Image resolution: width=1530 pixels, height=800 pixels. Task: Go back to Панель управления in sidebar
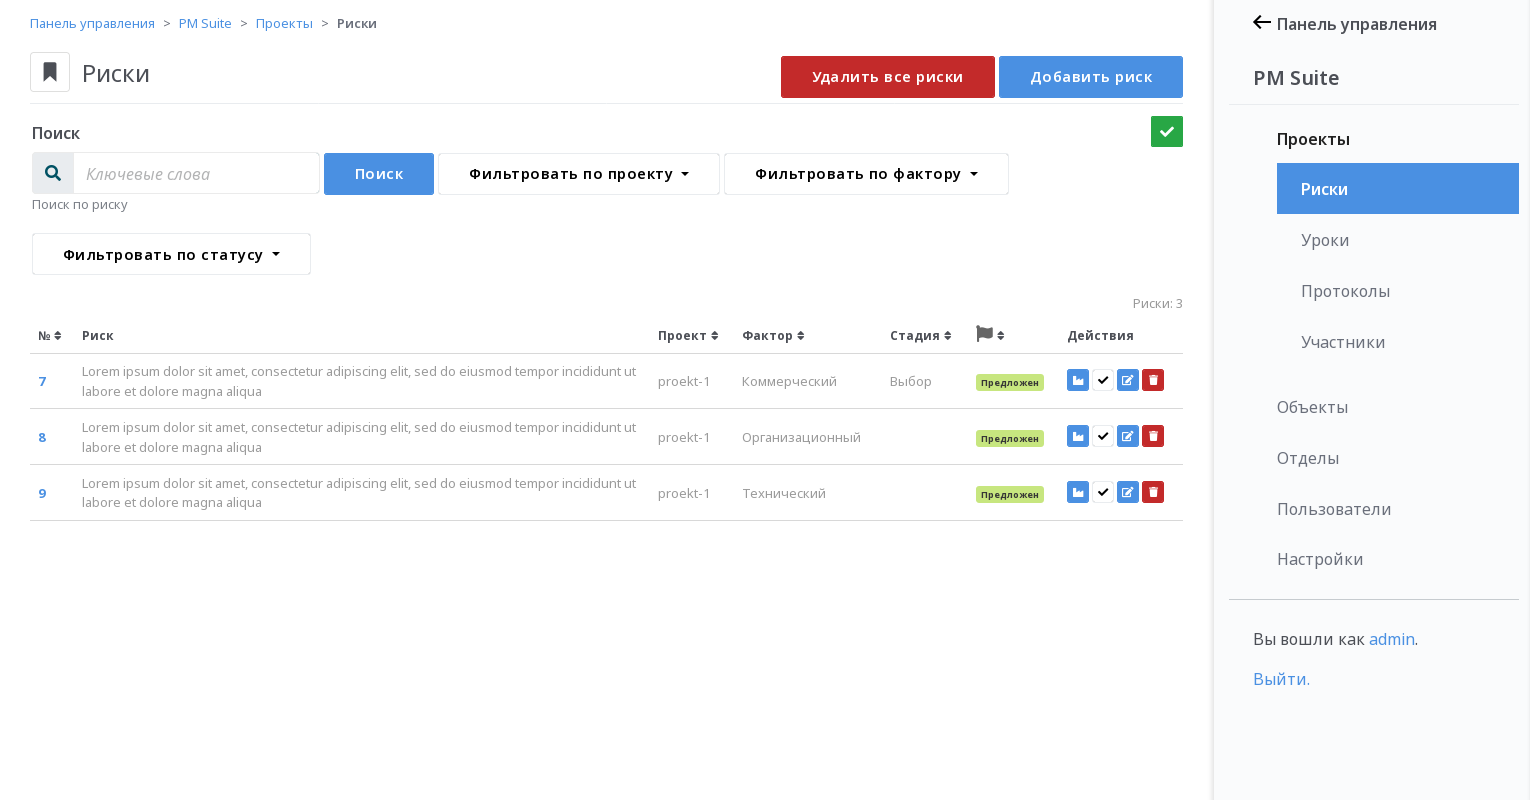pyautogui.click(x=1345, y=24)
